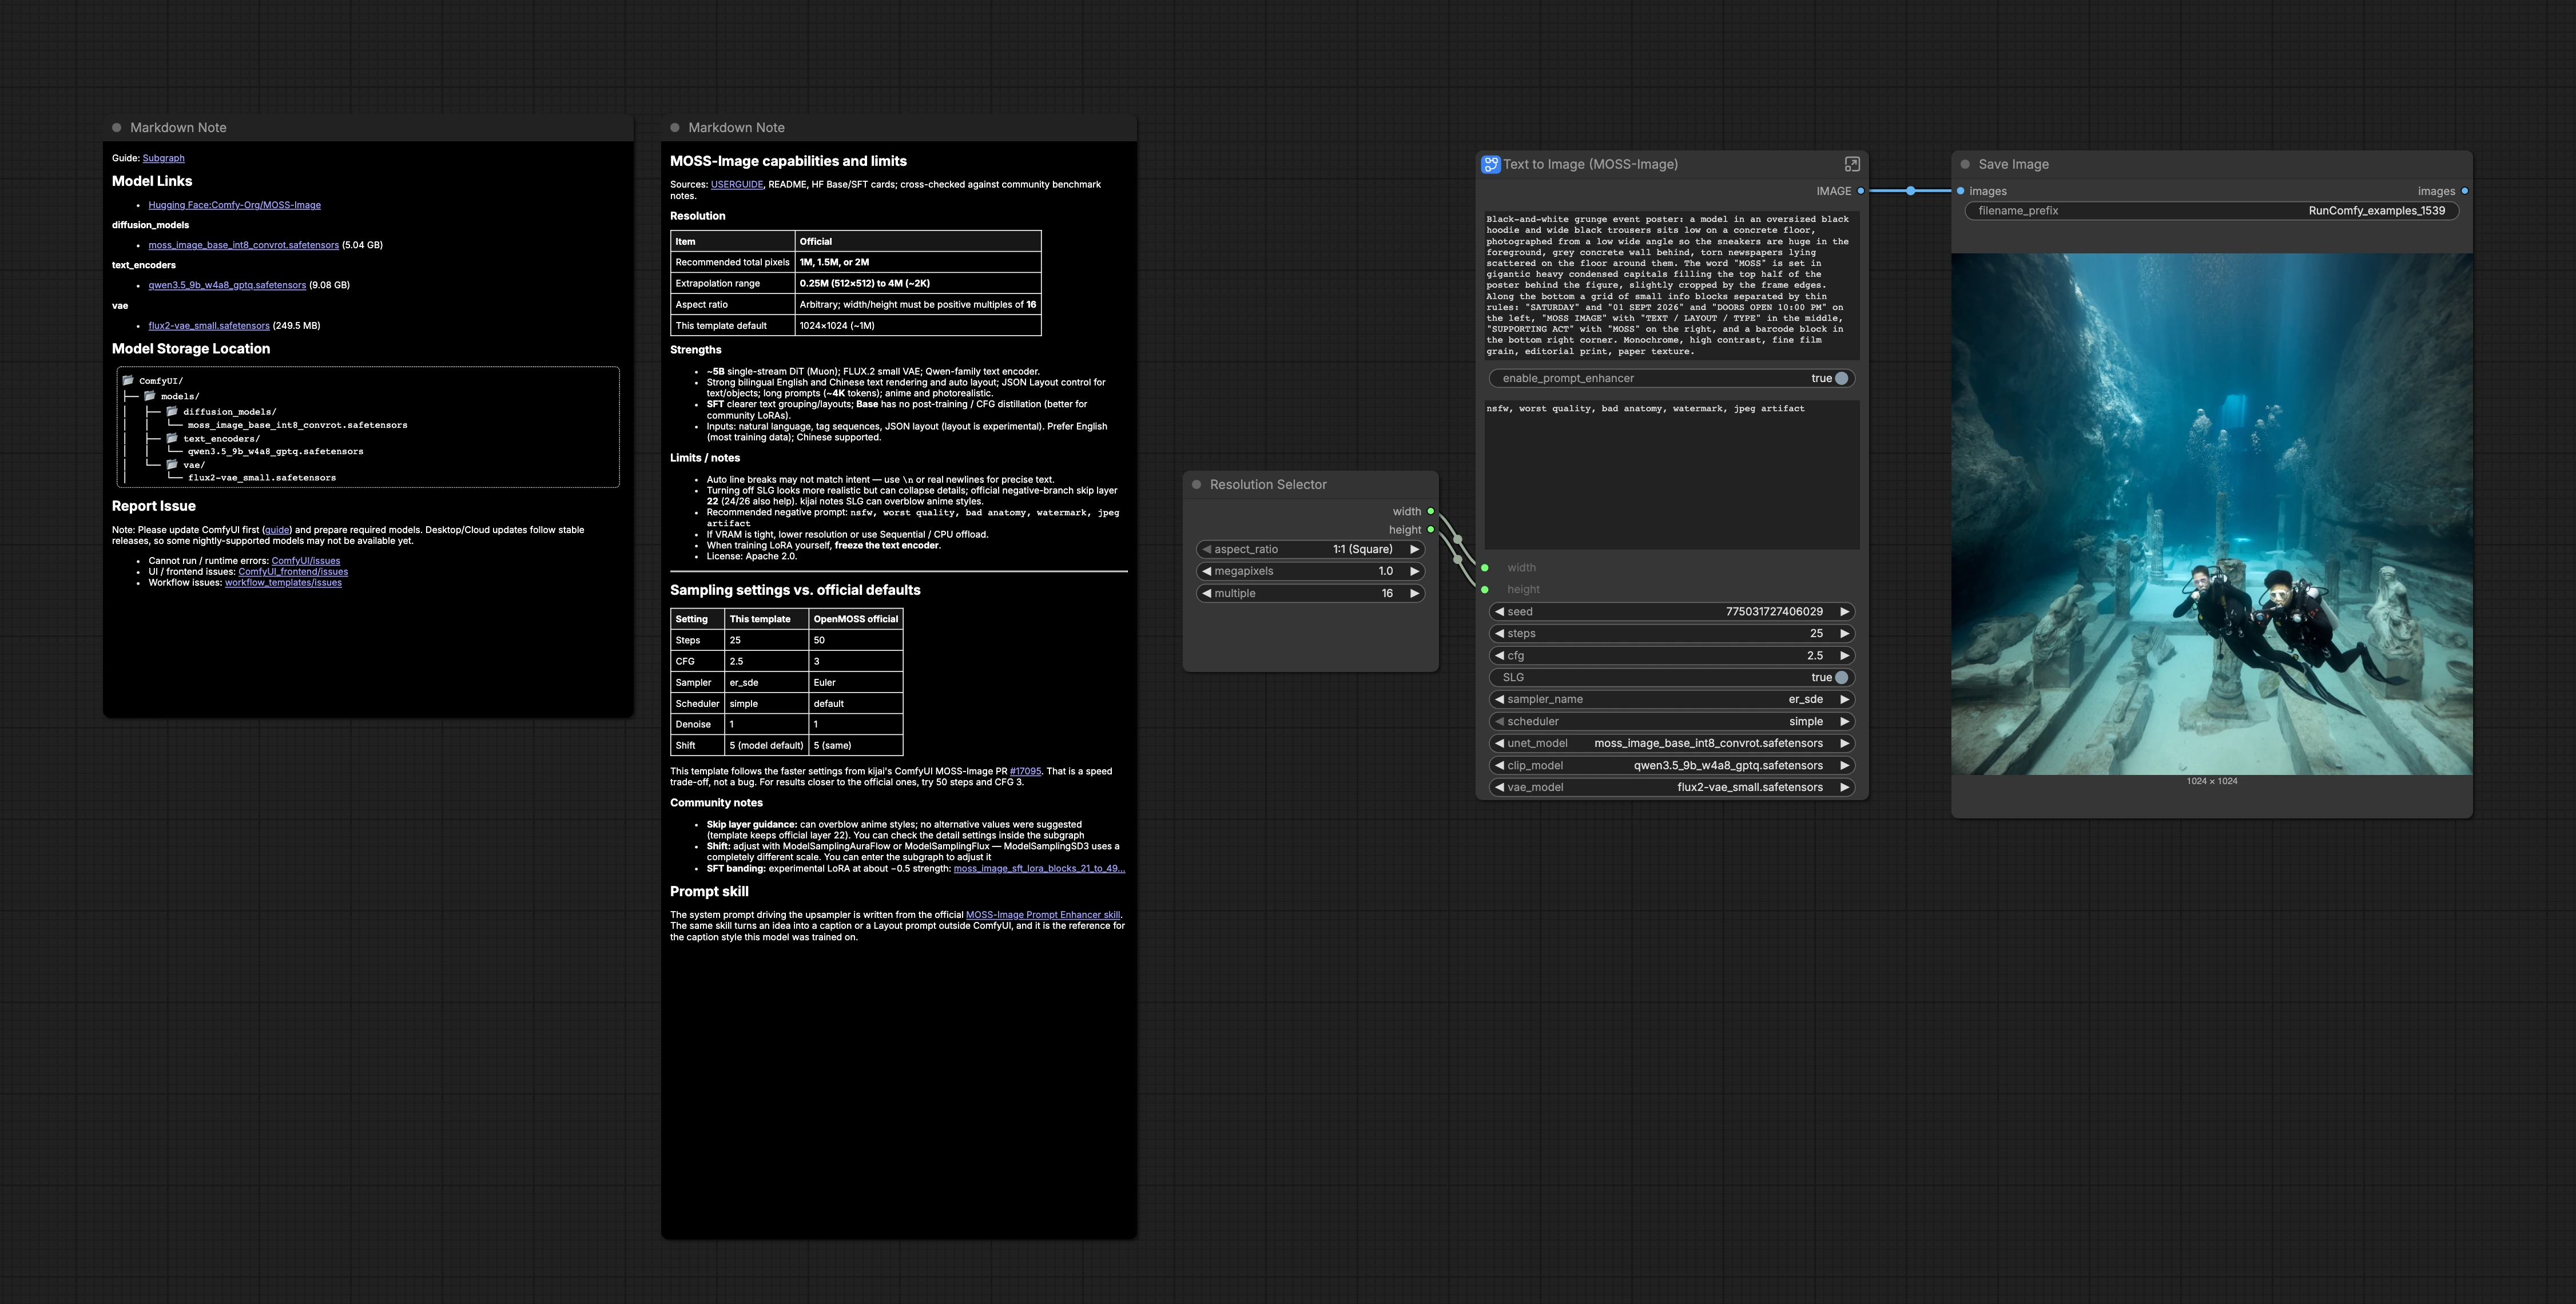Increase the seed value with right arrow
2576x1304 pixels.
pyautogui.click(x=1844, y=611)
